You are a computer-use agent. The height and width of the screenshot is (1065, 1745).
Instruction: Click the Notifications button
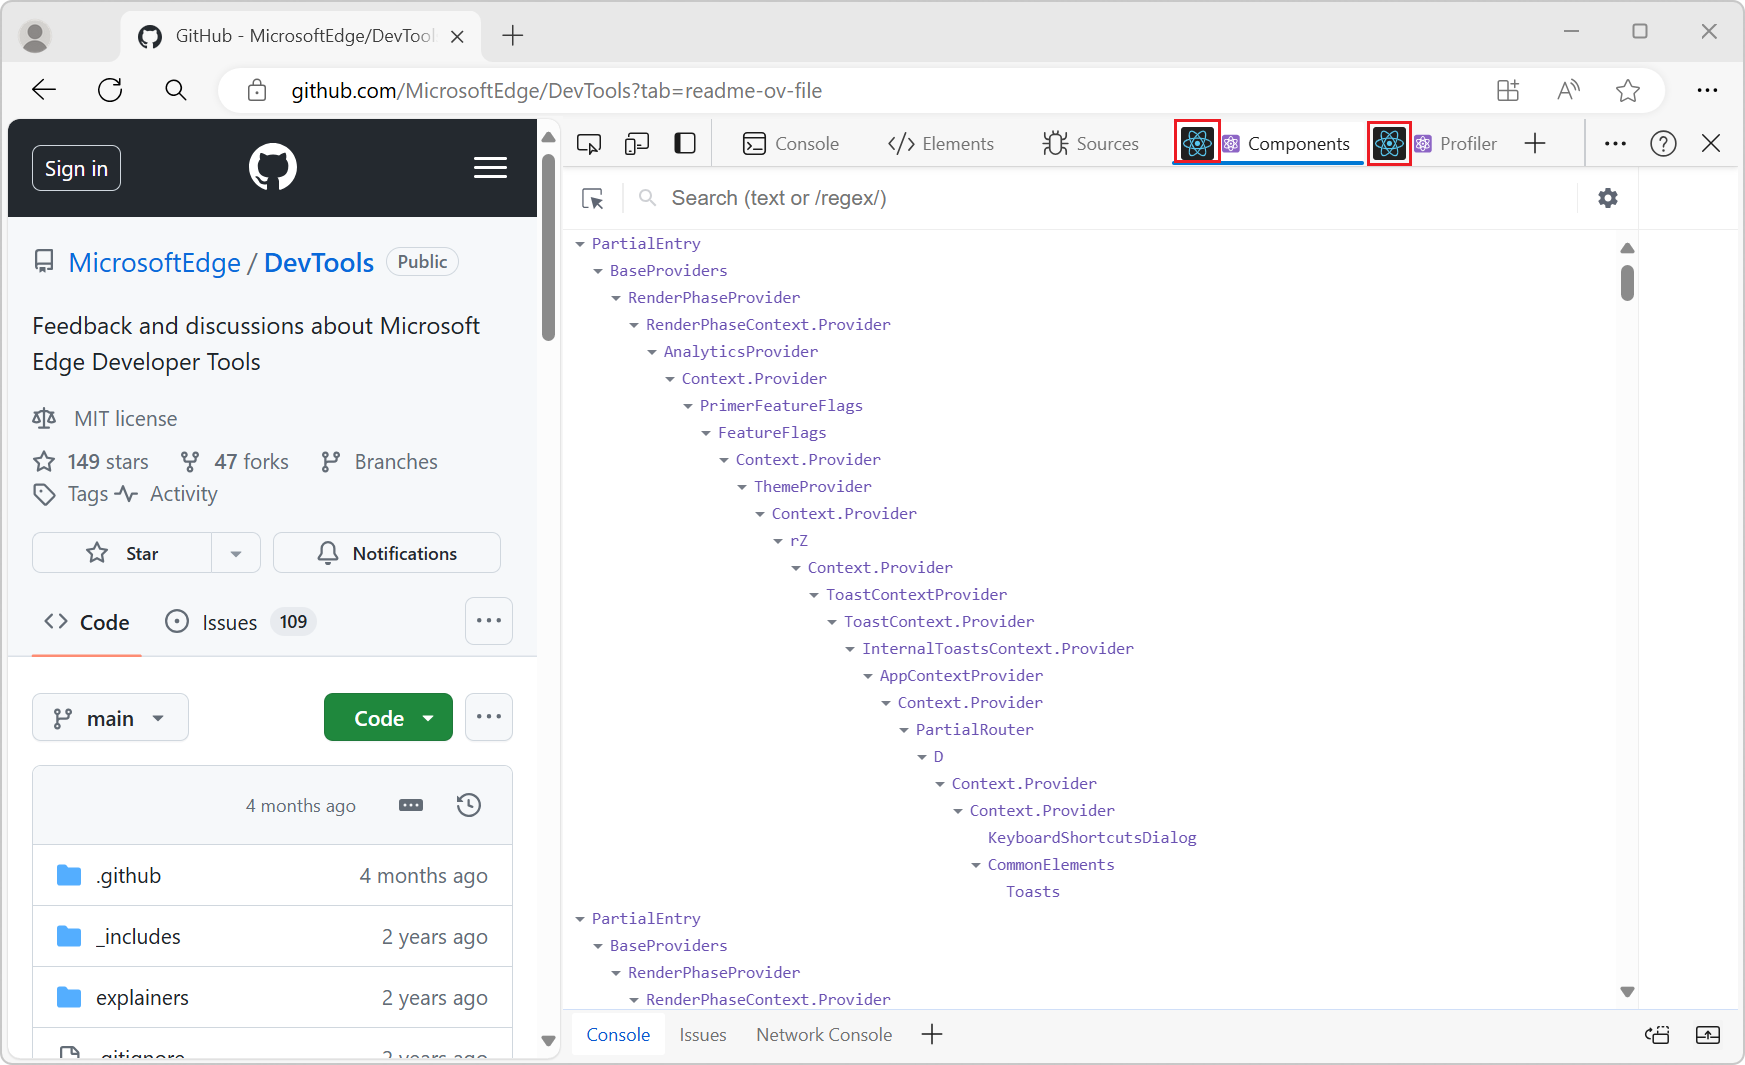[387, 553]
